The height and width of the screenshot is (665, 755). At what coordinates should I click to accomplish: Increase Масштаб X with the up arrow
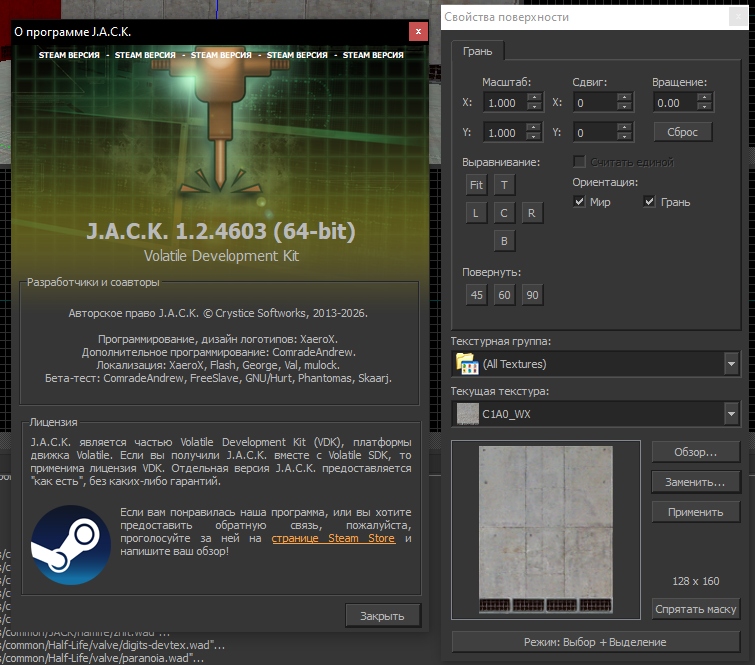click(x=534, y=98)
